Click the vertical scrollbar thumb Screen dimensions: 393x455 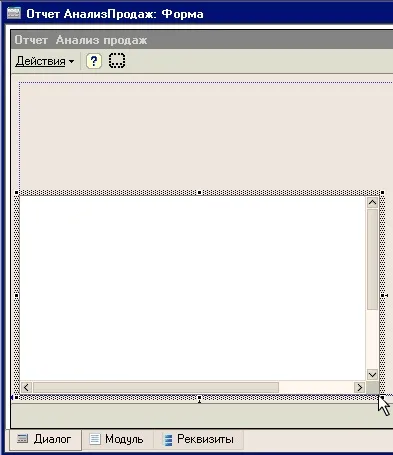(372, 259)
